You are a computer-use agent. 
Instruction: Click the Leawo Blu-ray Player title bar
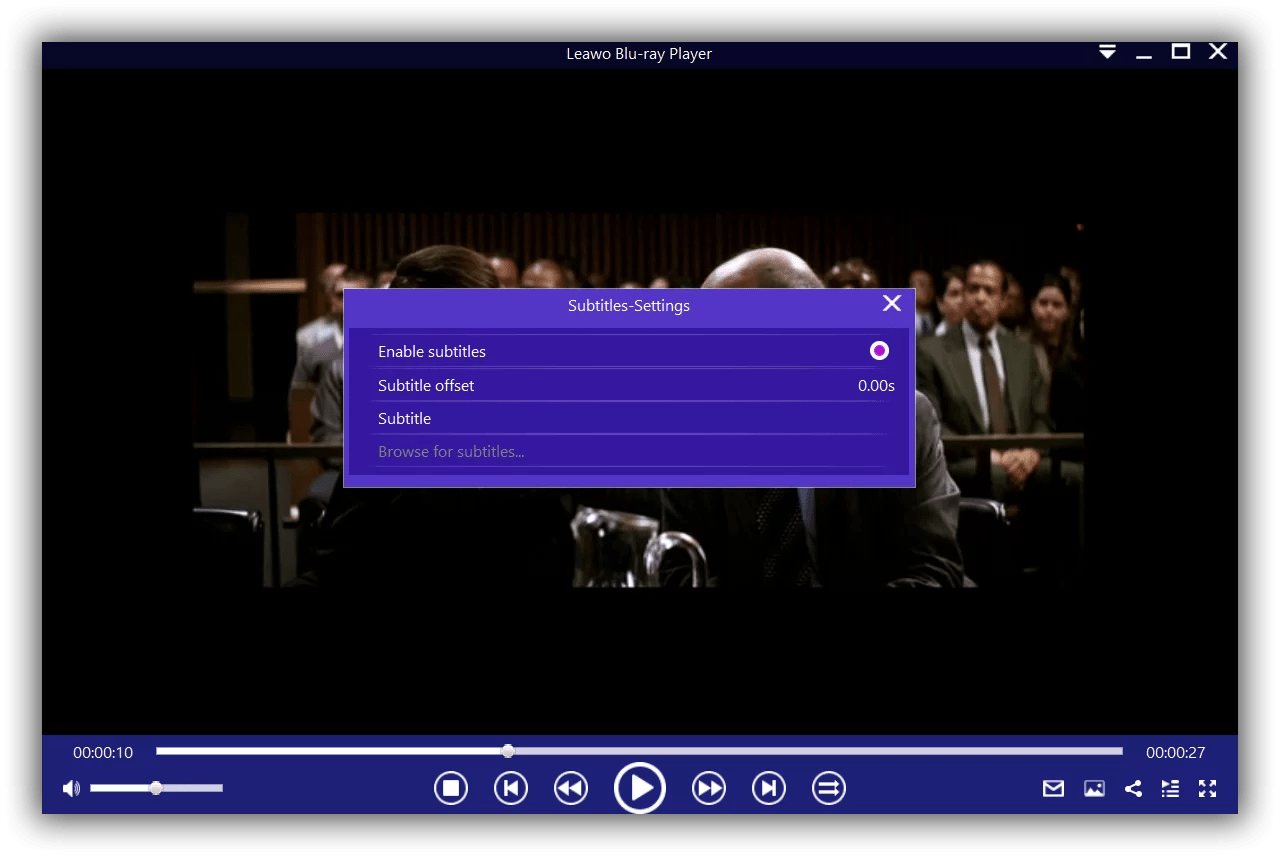639,53
